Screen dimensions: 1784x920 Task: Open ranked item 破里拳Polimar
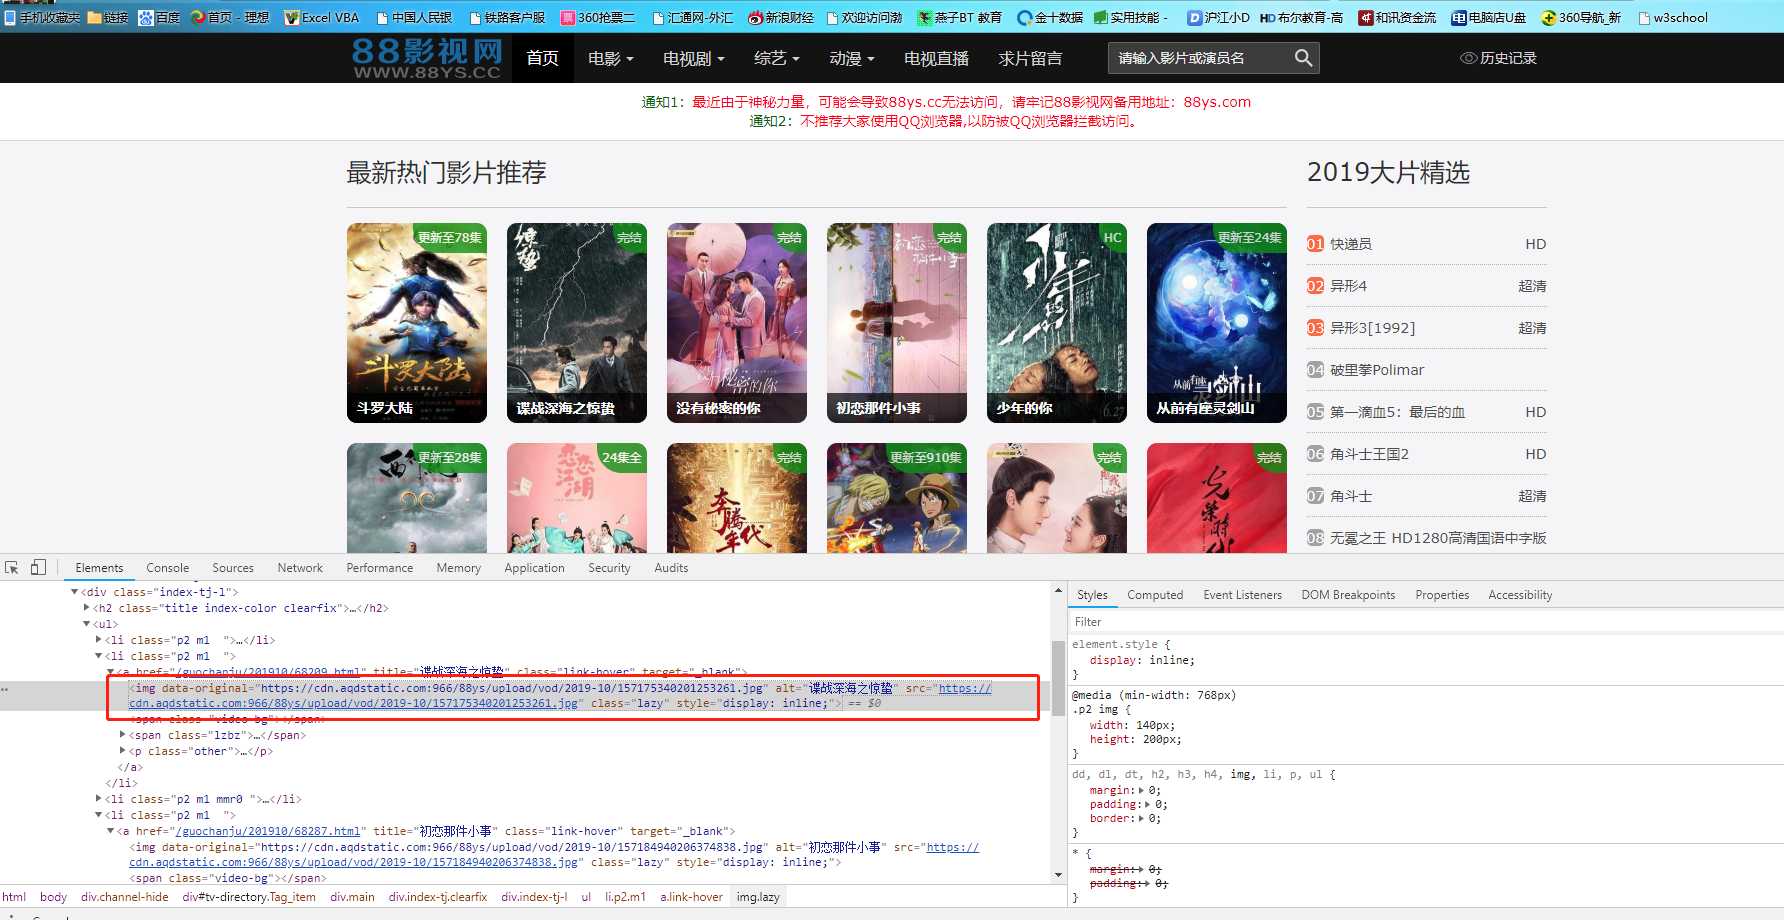pos(1377,370)
